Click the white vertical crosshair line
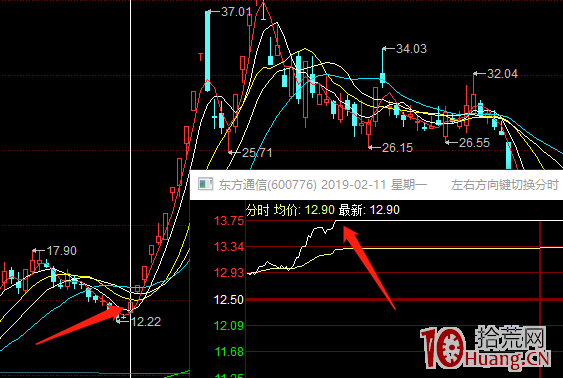 (130, 189)
